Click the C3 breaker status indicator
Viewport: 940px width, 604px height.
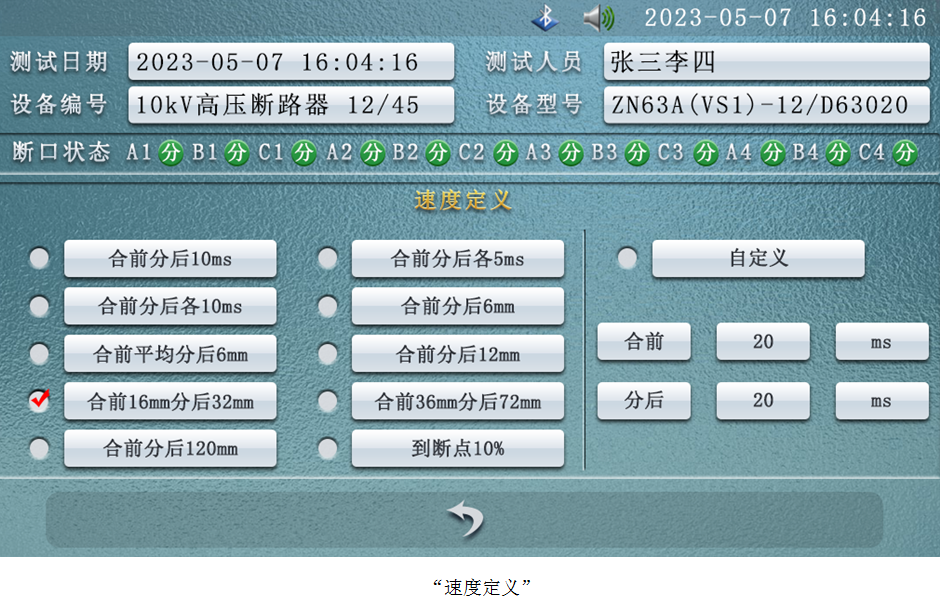tap(705, 153)
